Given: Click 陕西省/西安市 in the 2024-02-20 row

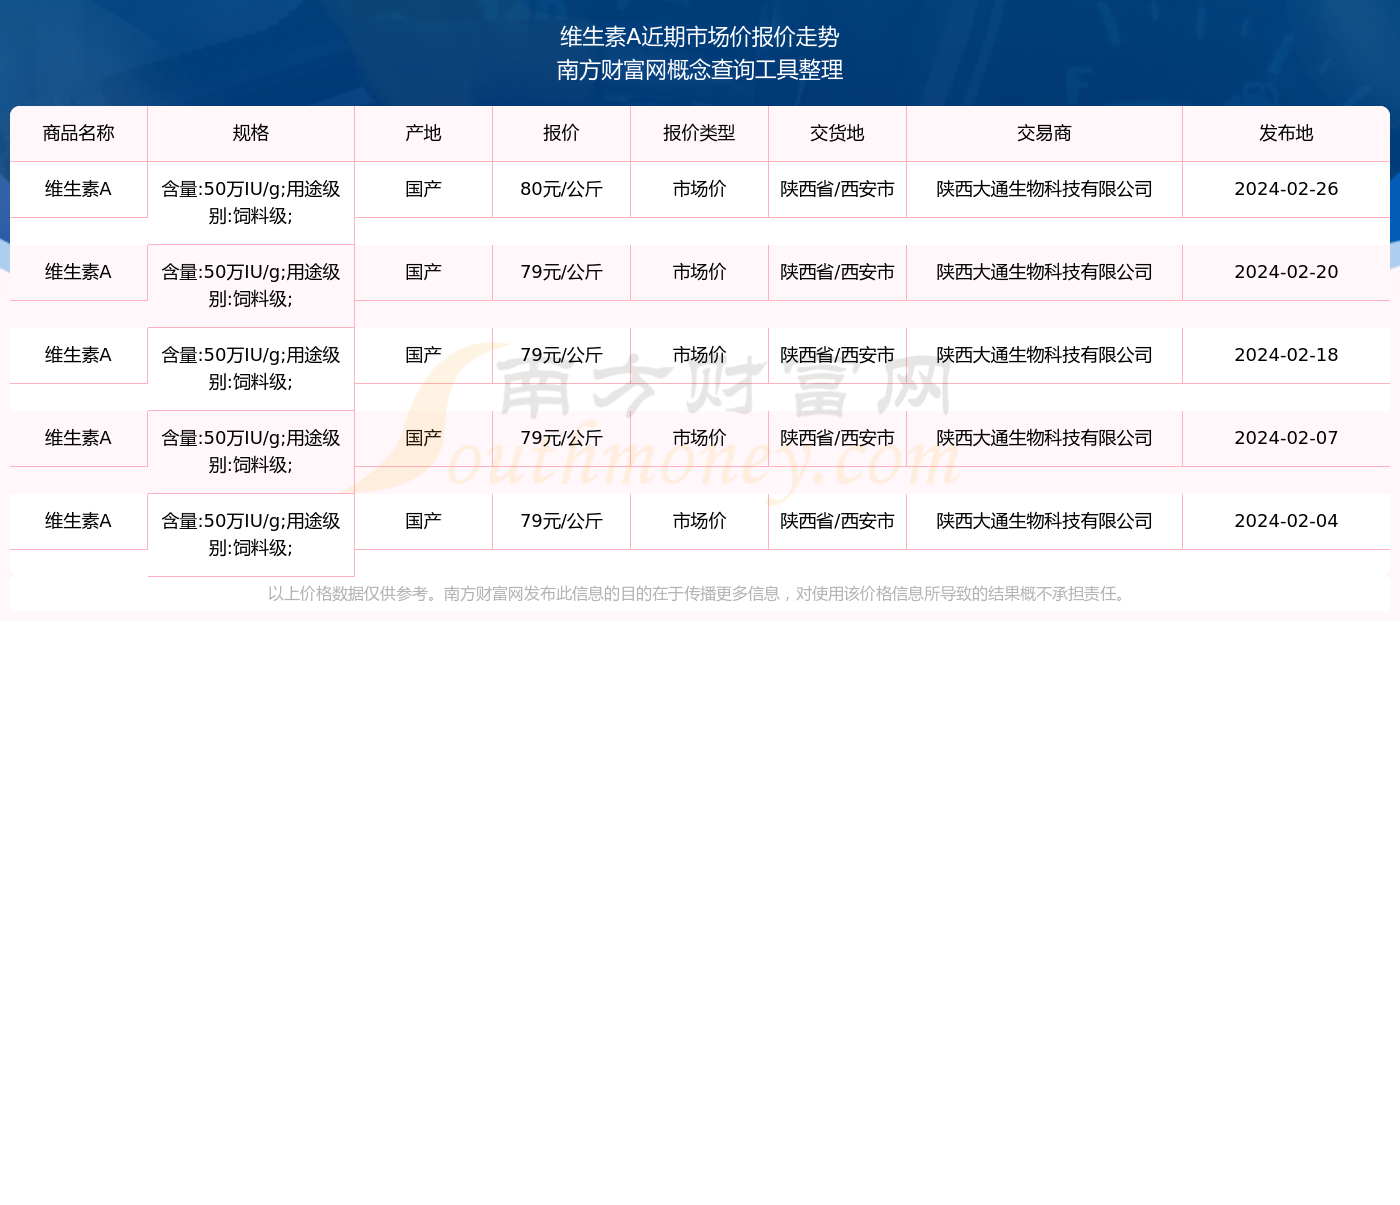Looking at the screenshot, I should click(x=838, y=272).
